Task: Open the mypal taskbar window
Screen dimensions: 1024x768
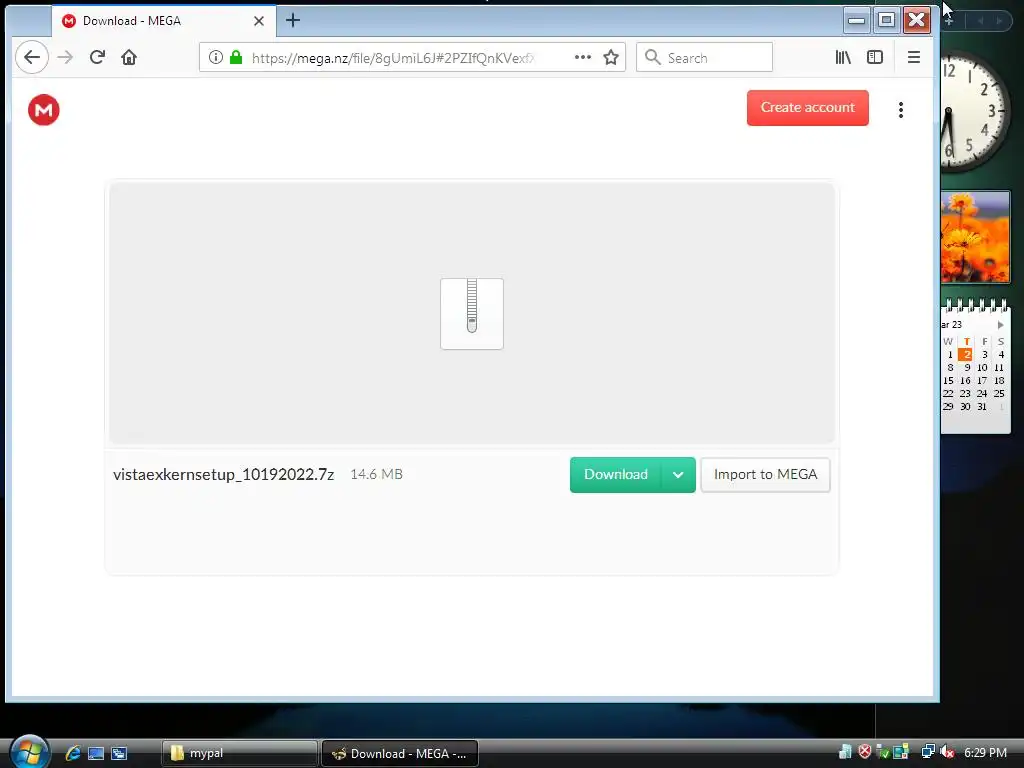Action: (x=239, y=753)
